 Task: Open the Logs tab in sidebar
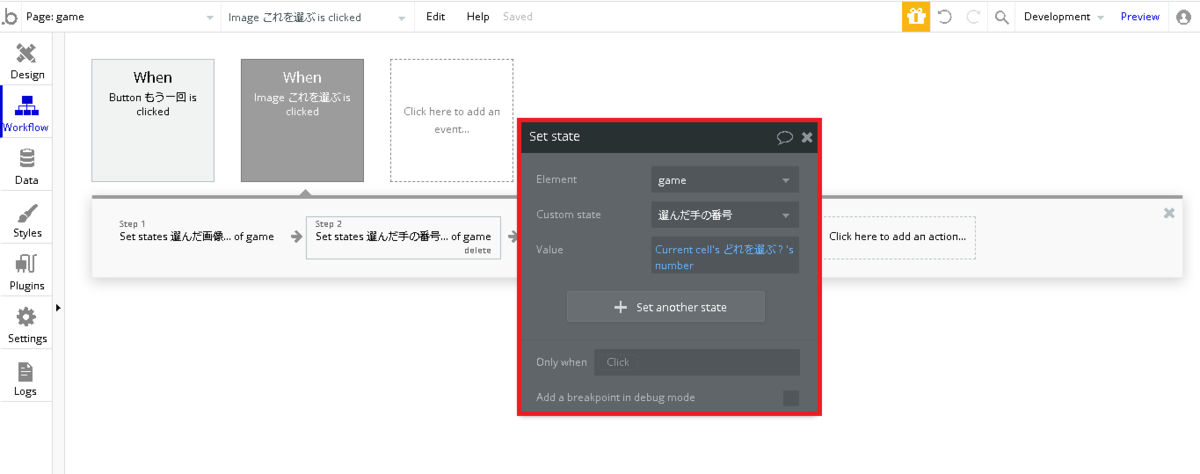coord(27,378)
